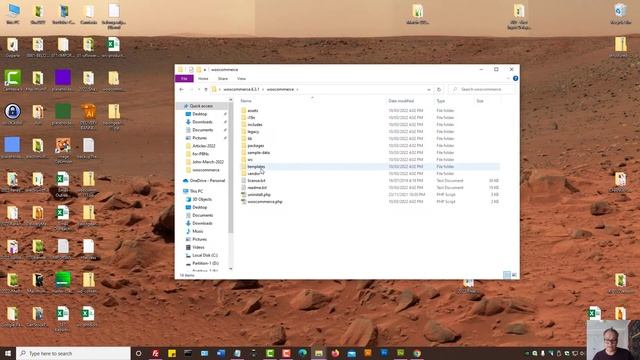Select Articles-2022 in navigation pane

[204, 146]
